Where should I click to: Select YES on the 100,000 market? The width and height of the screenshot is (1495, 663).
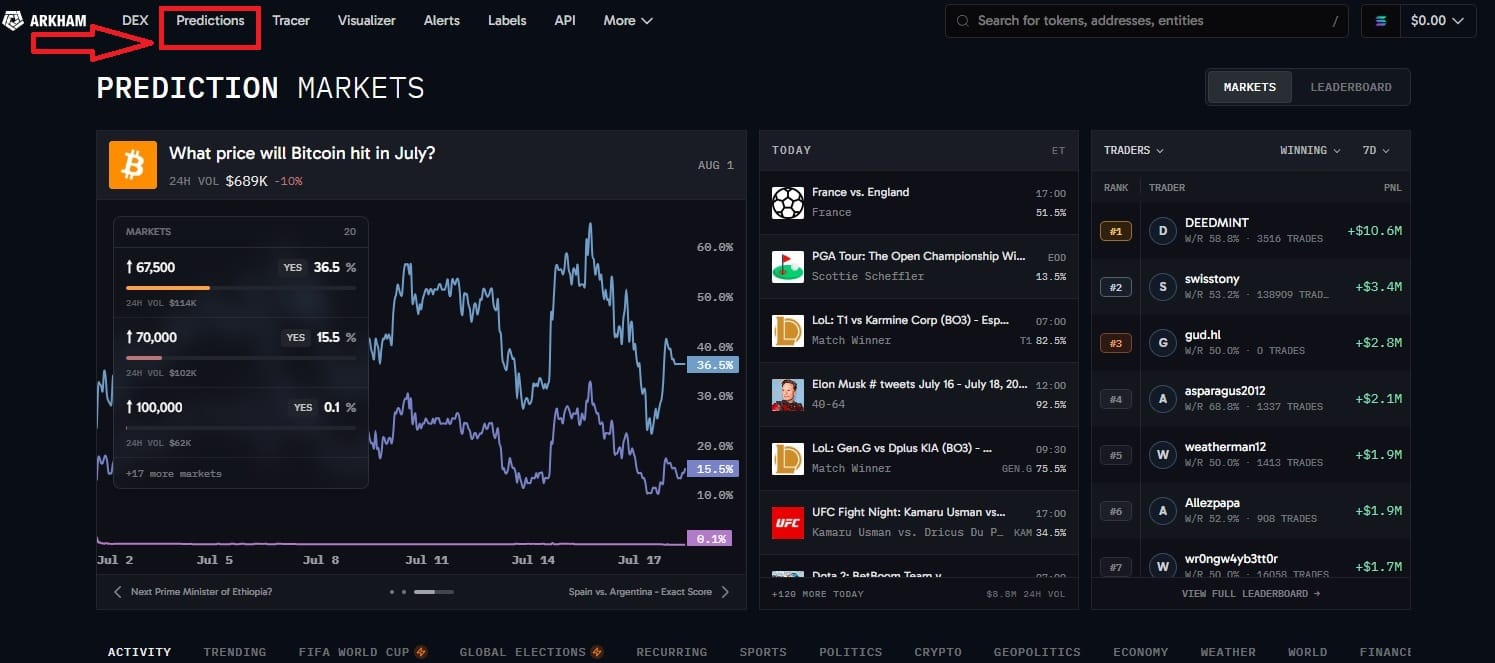(303, 407)
